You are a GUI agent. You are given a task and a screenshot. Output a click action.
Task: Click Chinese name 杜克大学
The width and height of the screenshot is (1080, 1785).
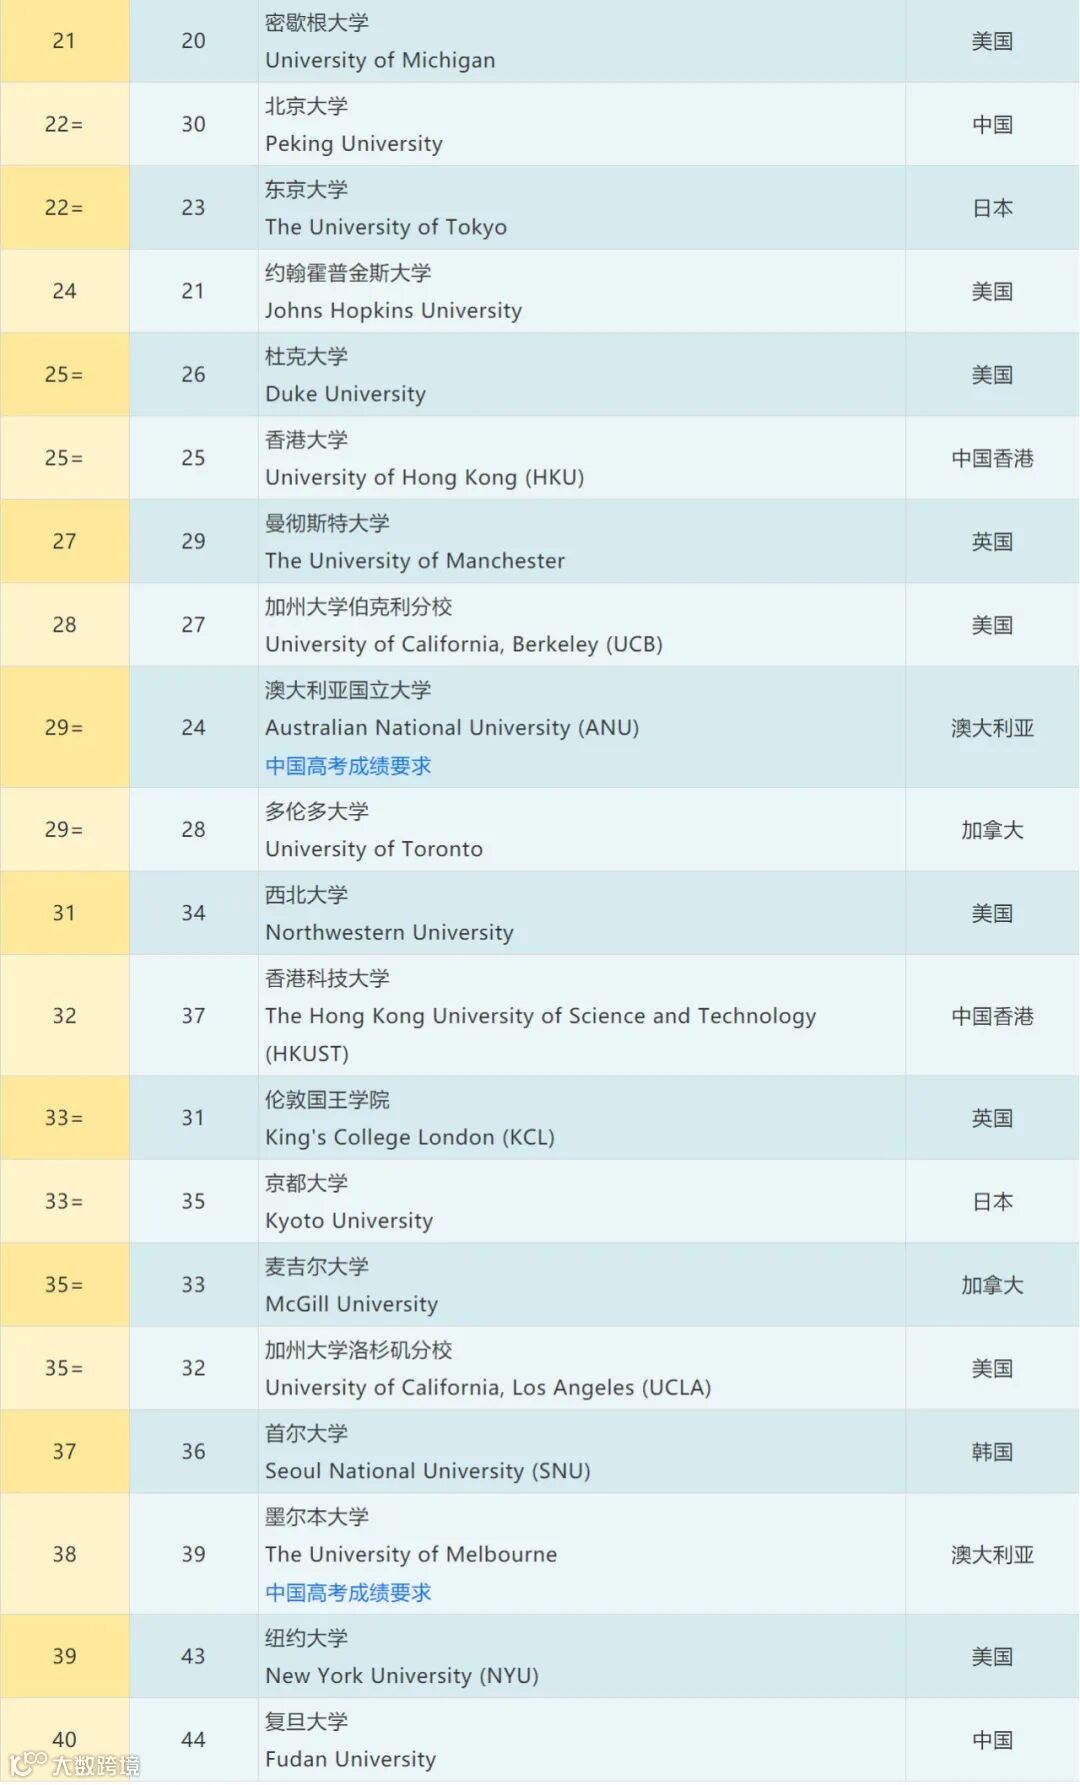point(306,356)
